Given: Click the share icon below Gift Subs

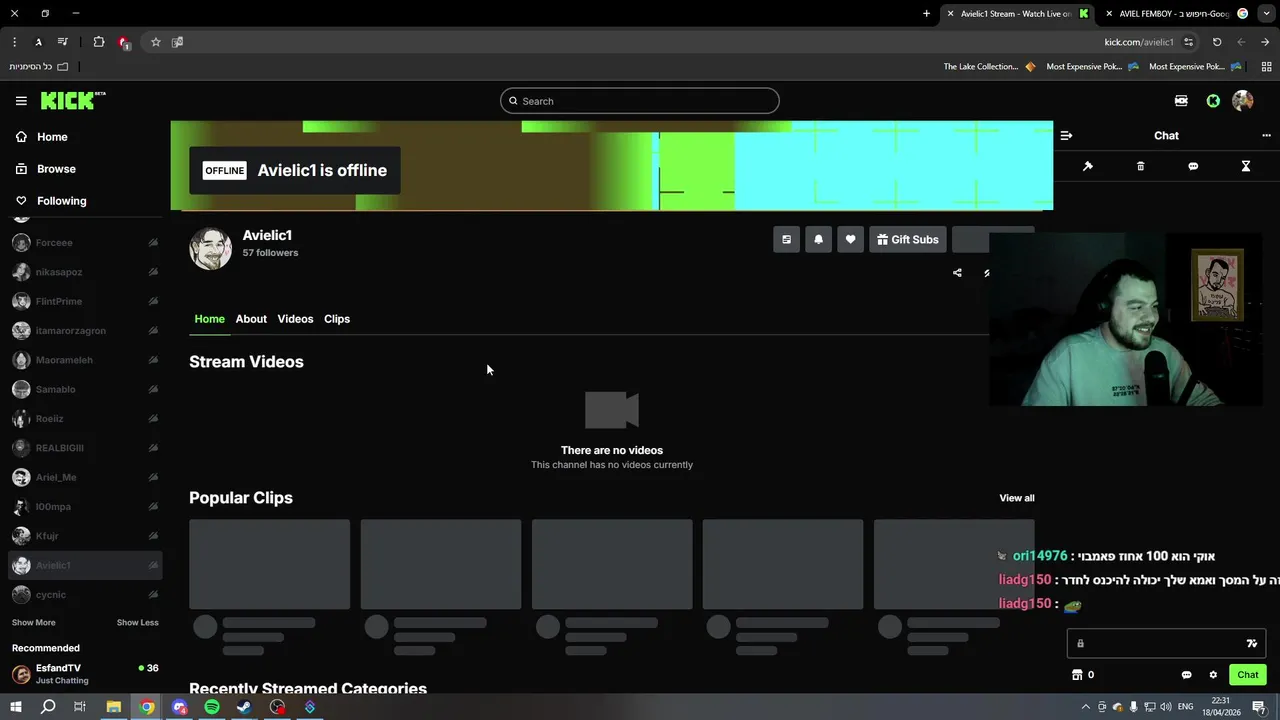Looking at the screenshot, I should point(957,273).
